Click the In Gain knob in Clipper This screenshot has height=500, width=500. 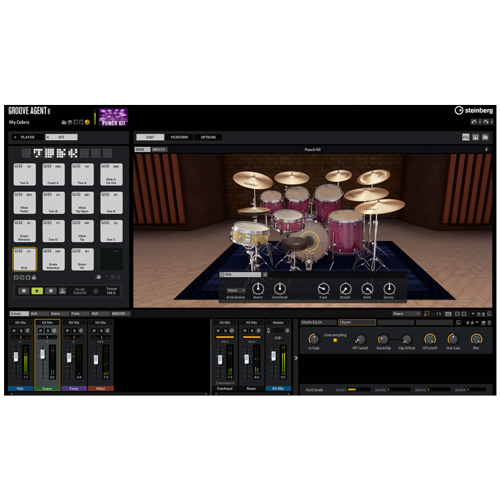(x=314, y=339)
